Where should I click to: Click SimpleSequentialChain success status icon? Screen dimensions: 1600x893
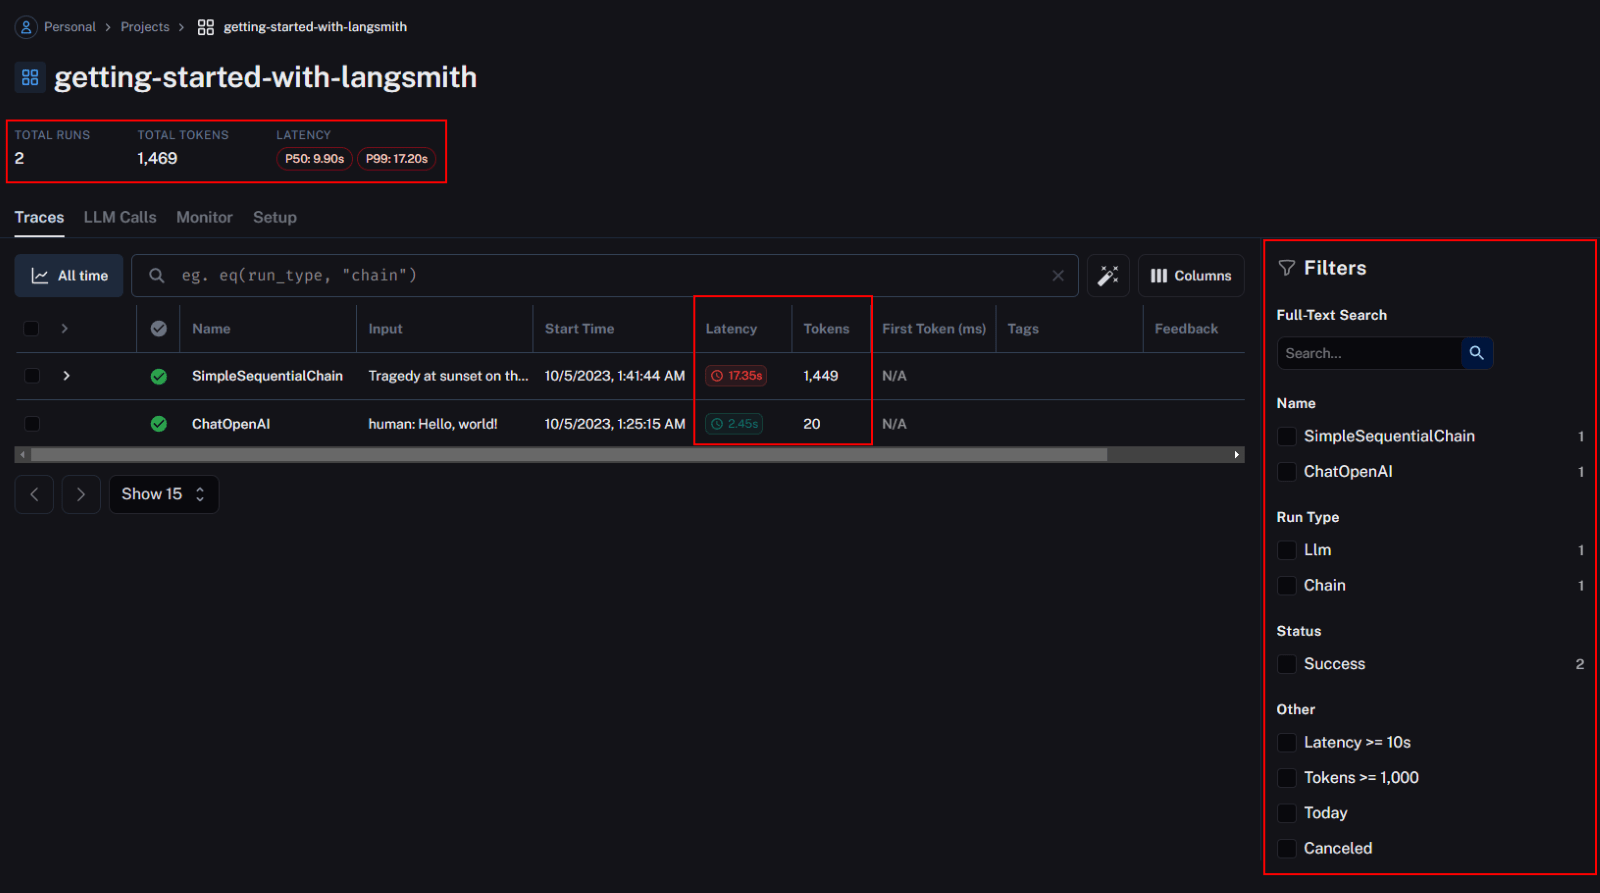(159, 376)
